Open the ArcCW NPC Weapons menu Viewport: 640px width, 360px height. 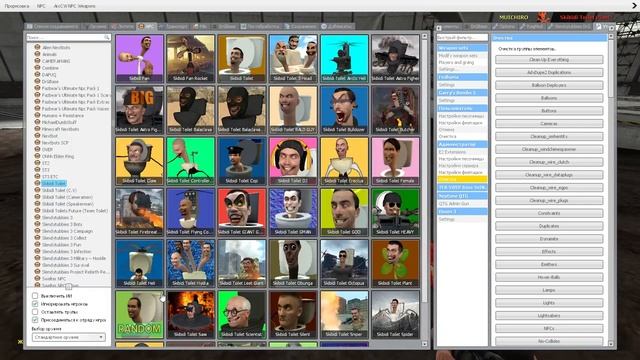click(x=74, y=6)
